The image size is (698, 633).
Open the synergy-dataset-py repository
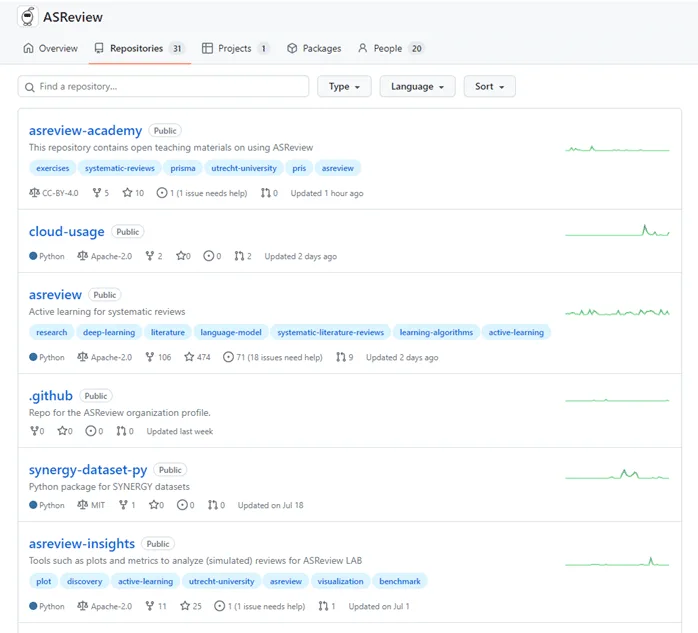pyautogui.click(x=88, y=470)
